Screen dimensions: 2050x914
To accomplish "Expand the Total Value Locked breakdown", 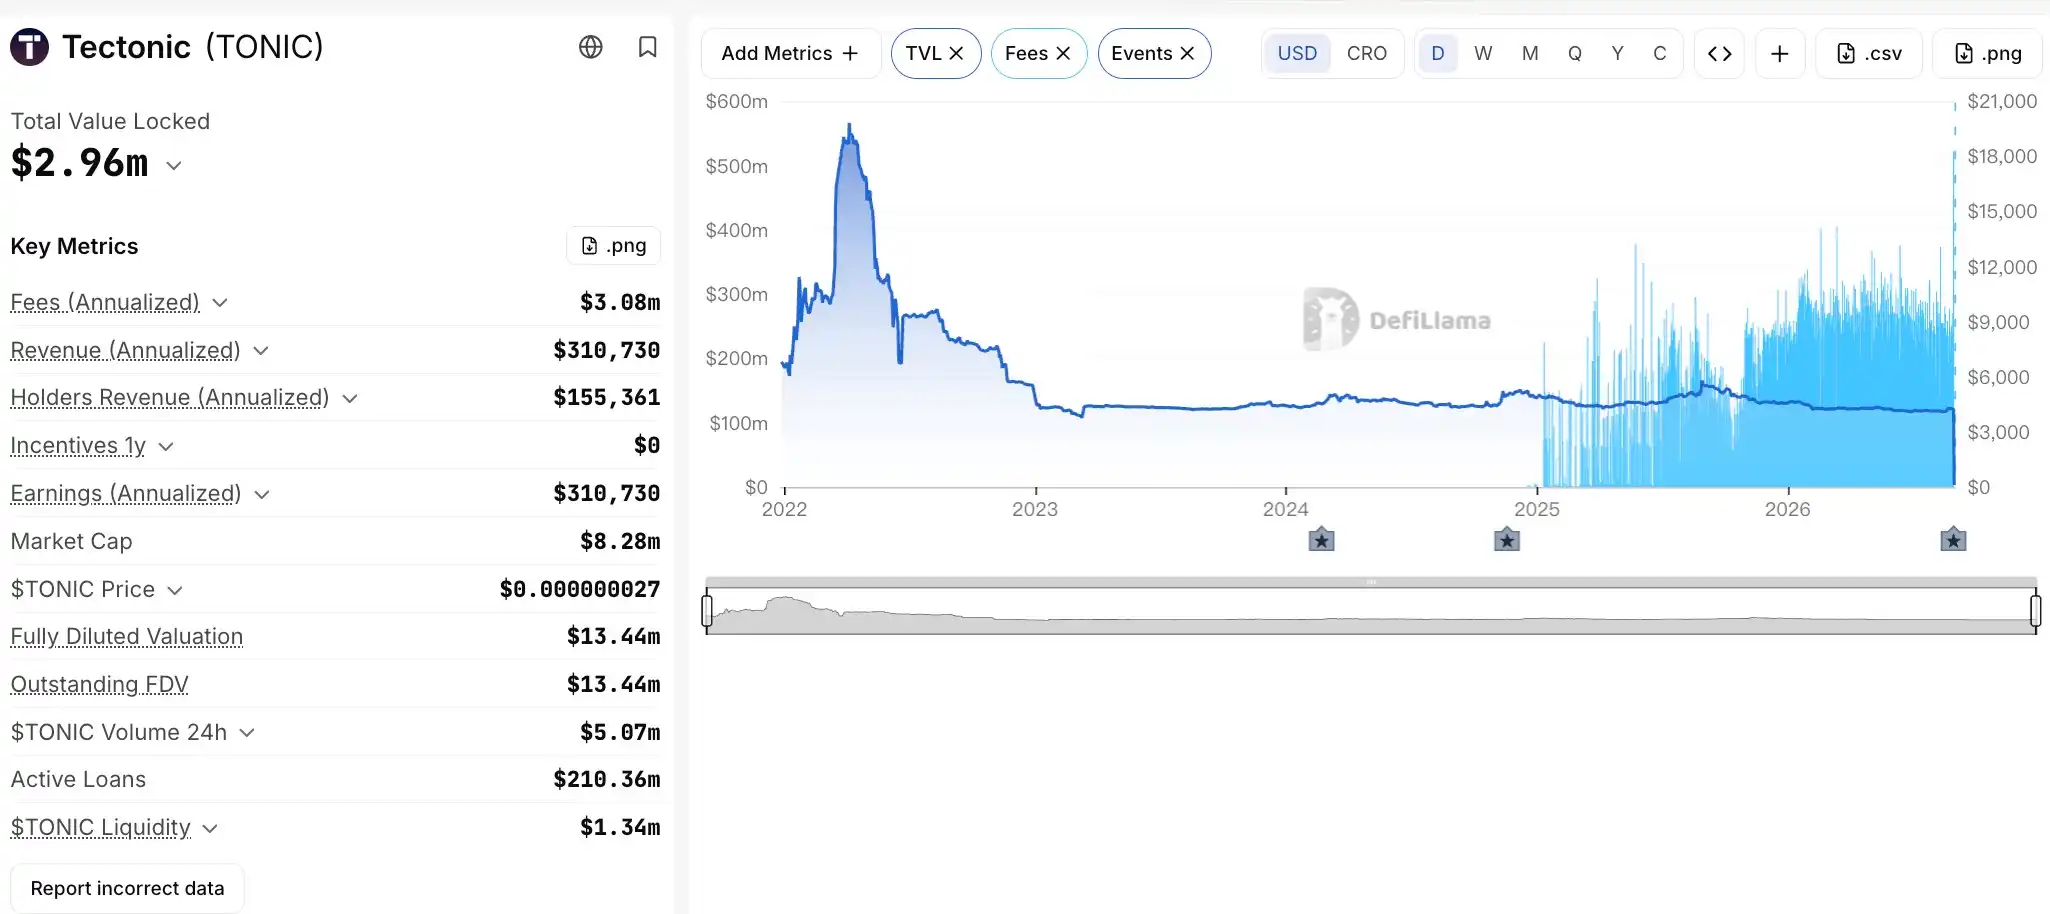I will click(x=174, y=165).
